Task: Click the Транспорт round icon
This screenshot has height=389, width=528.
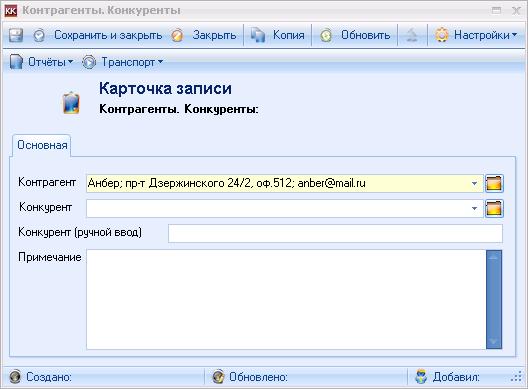Action: click(x=89, y=62)
